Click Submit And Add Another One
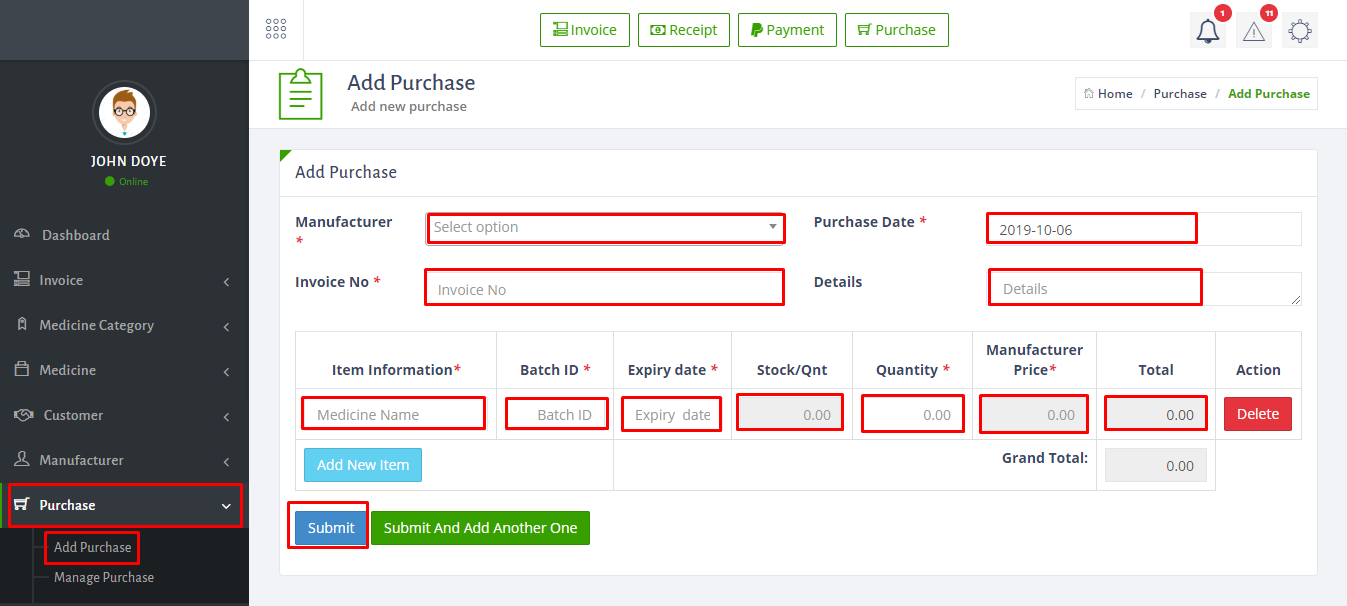Image resolution: width=1347 pixels, height=606 pixels. (480, 528)
